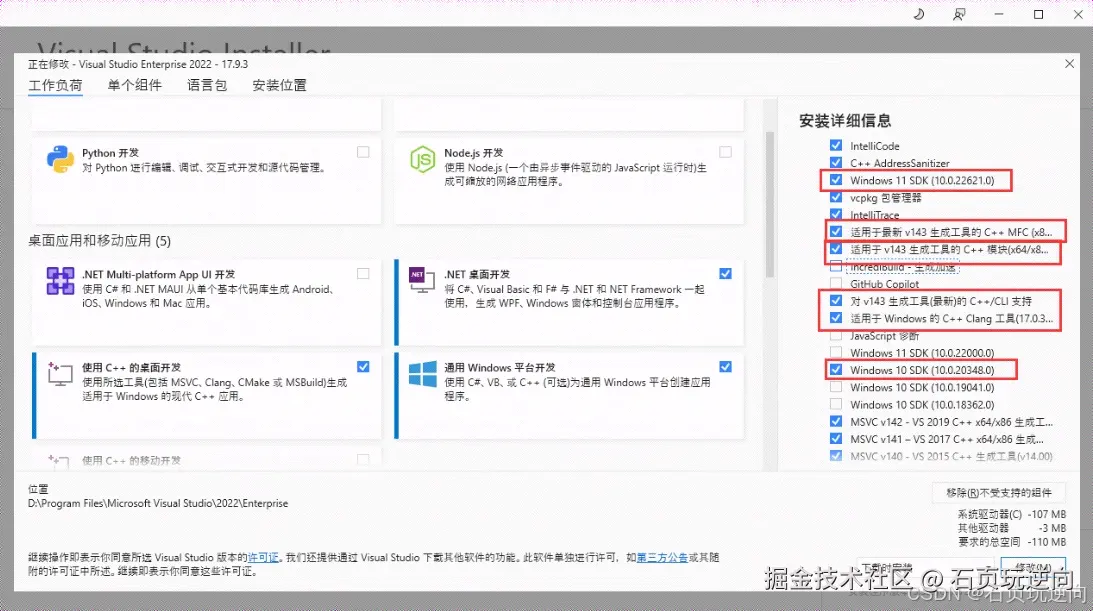Switch to the 单个组件 tab
Viewport: 1093px width, 611px height.
coord(135,85)
